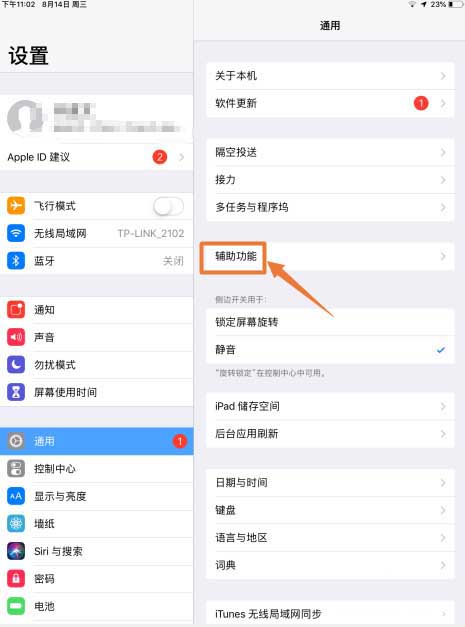This screenshot has height=627, width=465.
Task: Open the Wi-Fi (无线局域网) icon
Action: coord(16,233)
